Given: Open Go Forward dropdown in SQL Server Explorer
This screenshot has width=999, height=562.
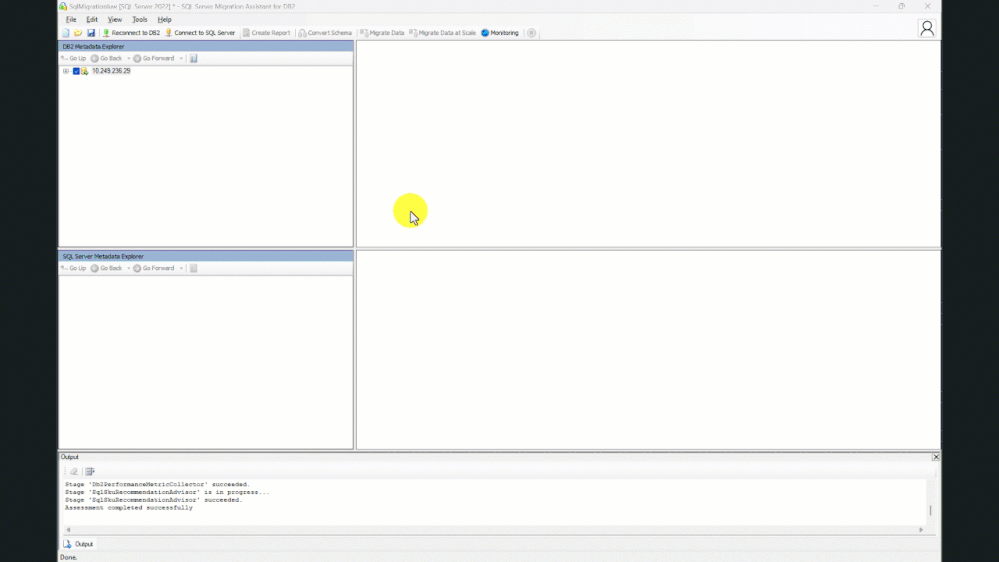Looking at the screenshot, I should (x=182, y=268).
